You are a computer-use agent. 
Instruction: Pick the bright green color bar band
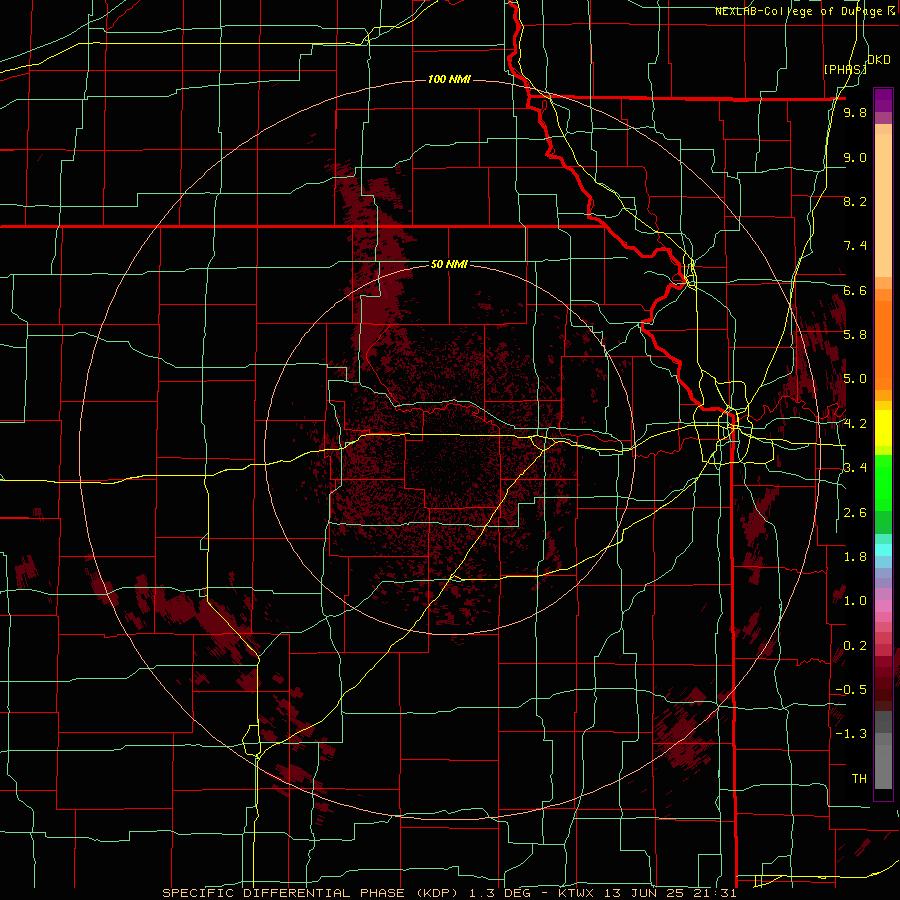(883, 483)
